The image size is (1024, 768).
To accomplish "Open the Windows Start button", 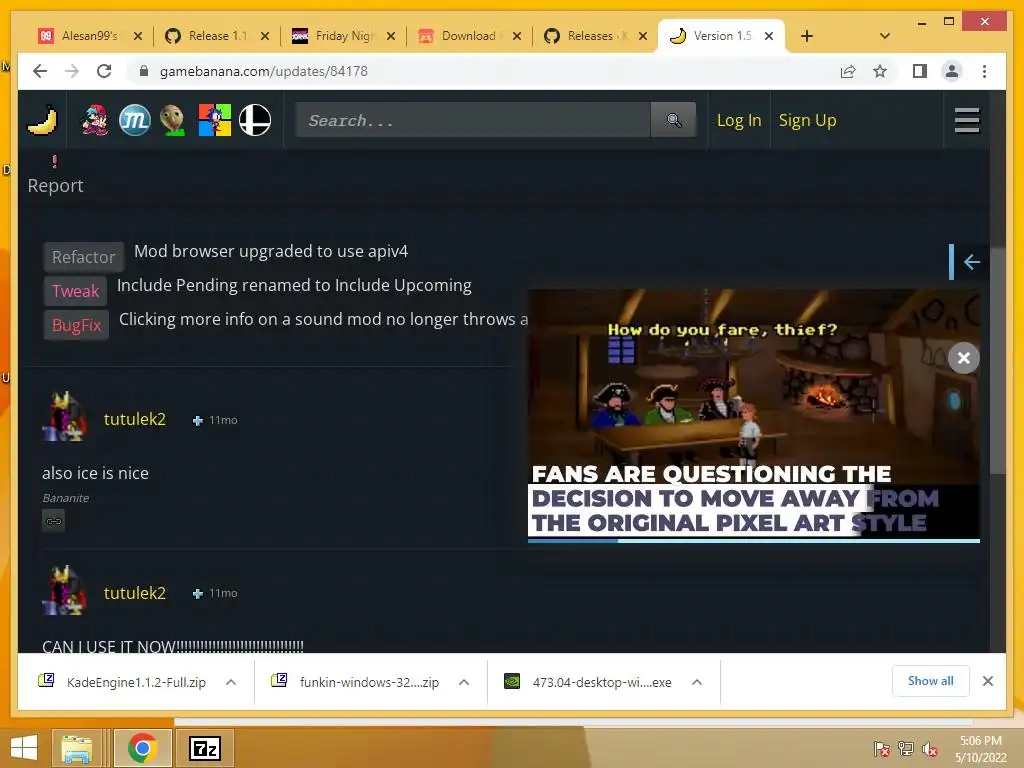I will pos(25,748).
